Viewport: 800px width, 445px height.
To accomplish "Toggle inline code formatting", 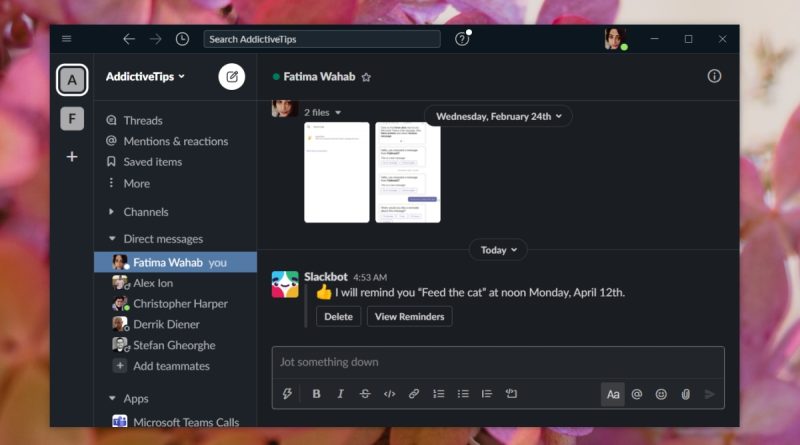I will pos(389,393).
